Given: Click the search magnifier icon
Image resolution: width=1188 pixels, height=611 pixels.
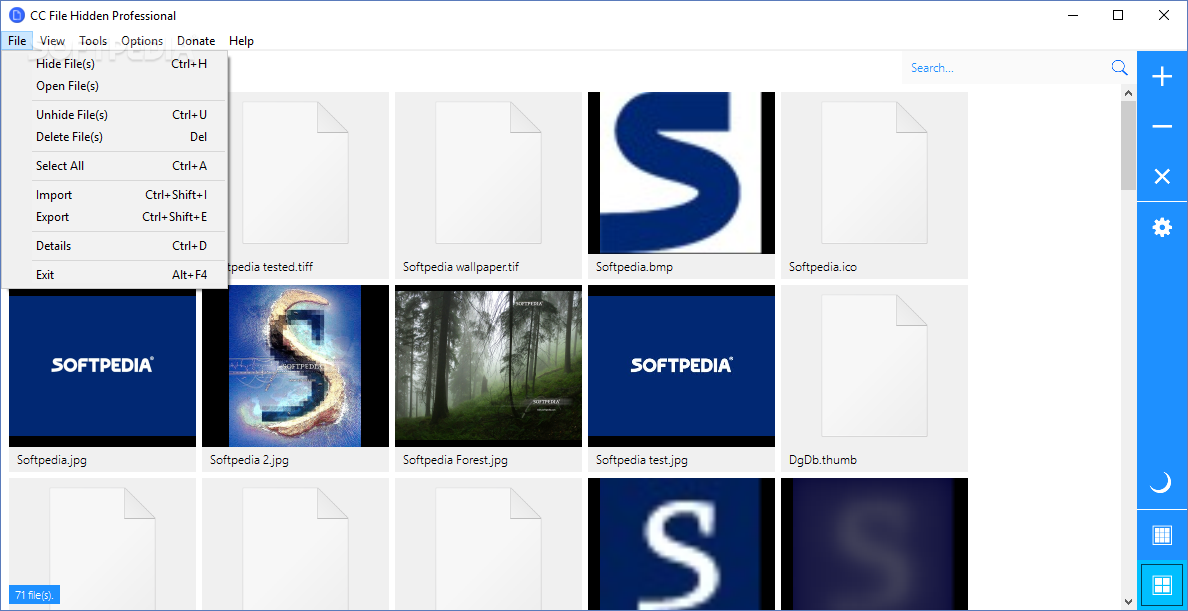Looking at the screenshot, I should (1119, 67).
